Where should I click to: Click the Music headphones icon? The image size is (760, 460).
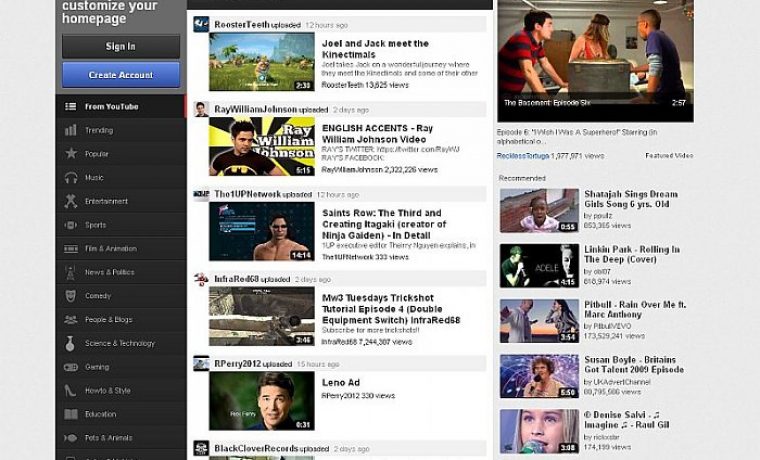71,177
